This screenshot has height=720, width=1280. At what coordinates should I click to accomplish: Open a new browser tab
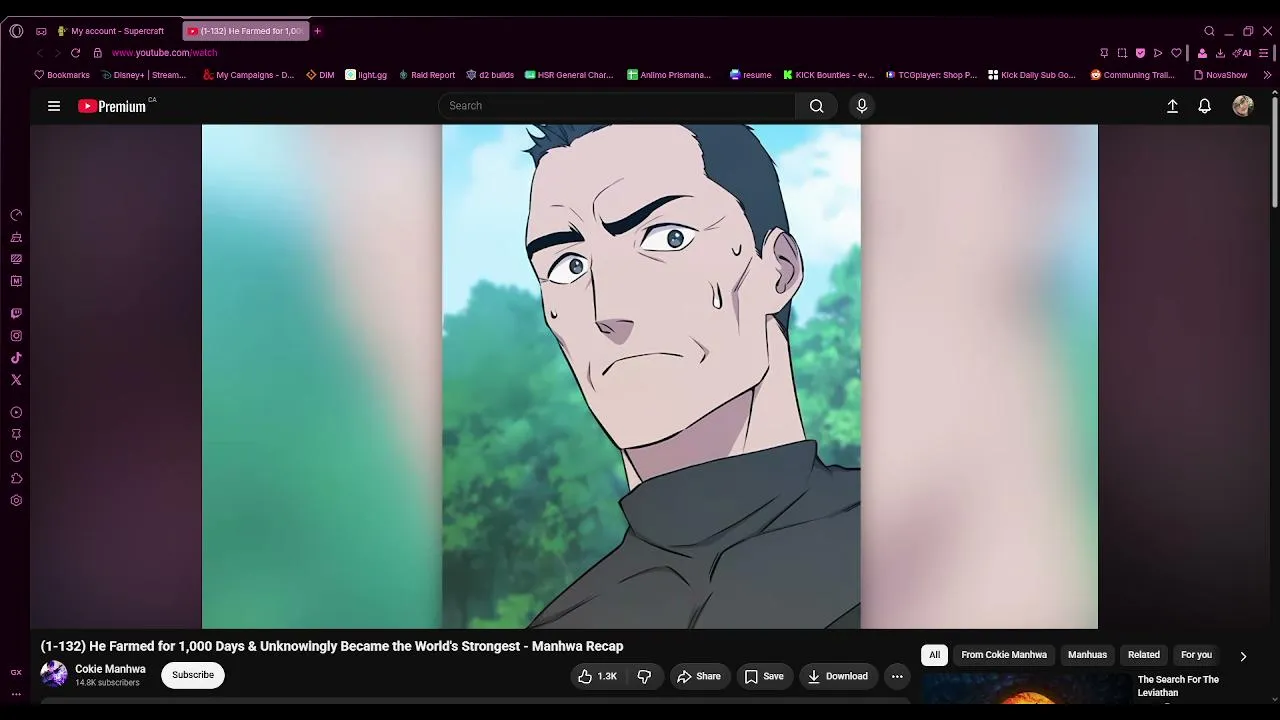(x=317, y=31)
